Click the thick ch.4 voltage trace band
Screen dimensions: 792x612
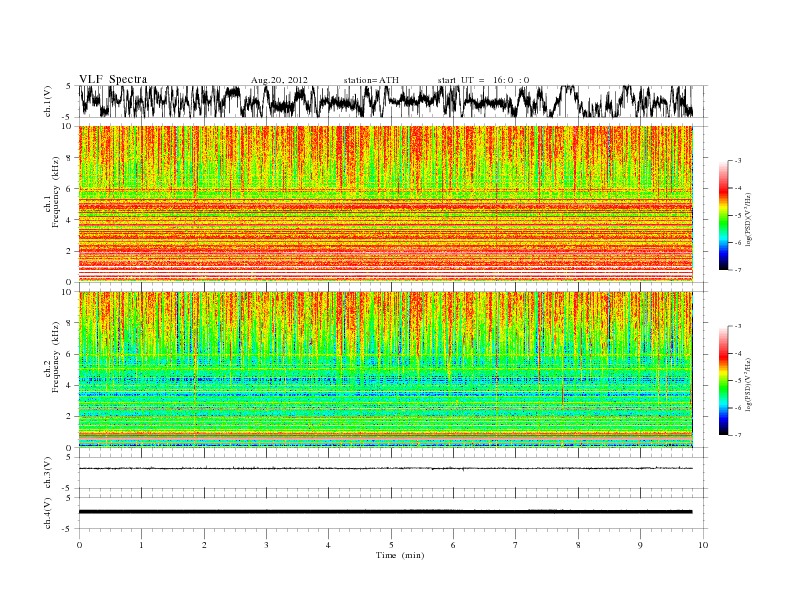pos(386,512)
